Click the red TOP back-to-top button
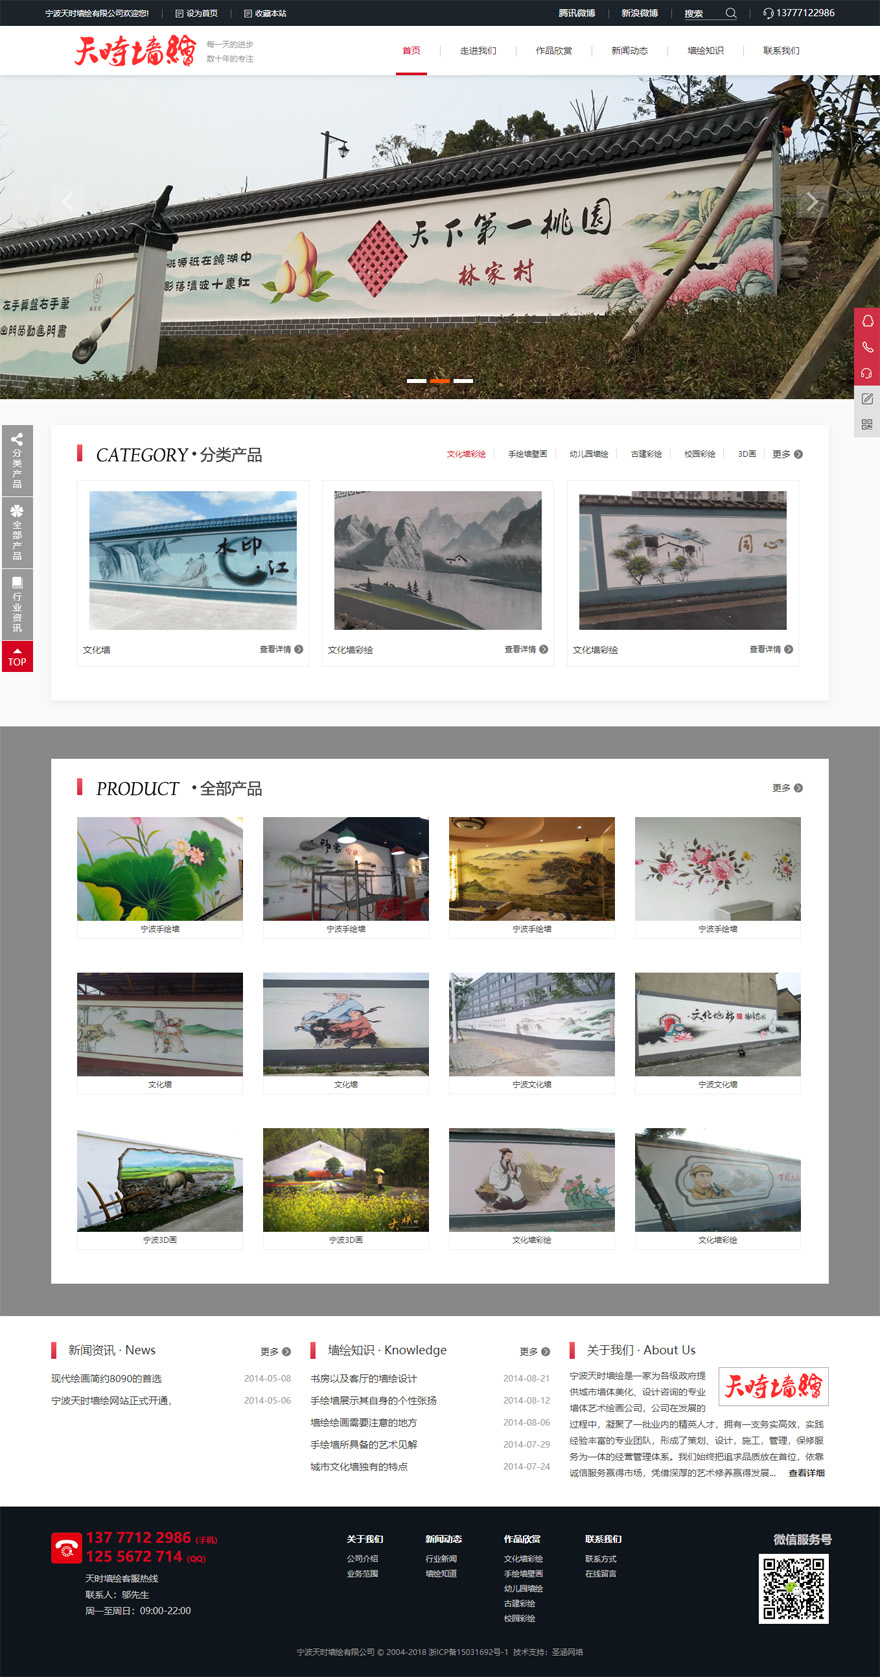Viewport: 880px width, 1677px height. pyautogui.click(x=17, y=656)
